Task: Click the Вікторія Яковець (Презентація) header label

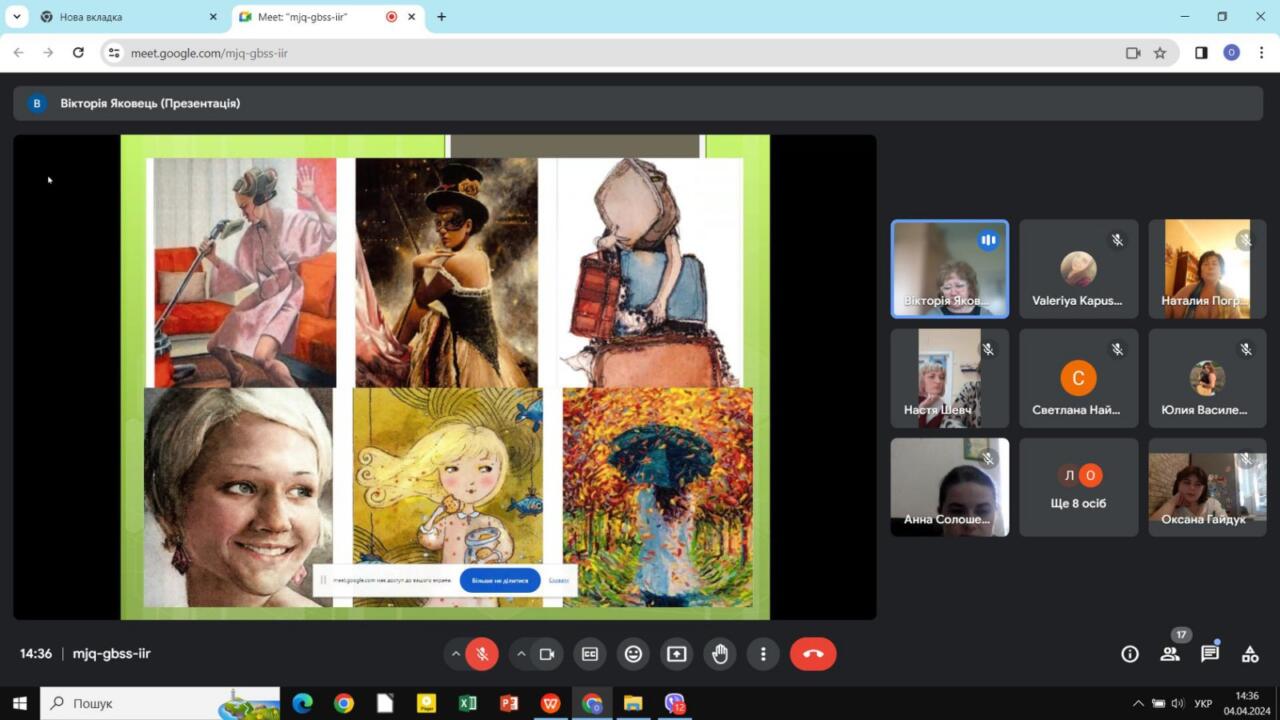Action: [150, 103]
